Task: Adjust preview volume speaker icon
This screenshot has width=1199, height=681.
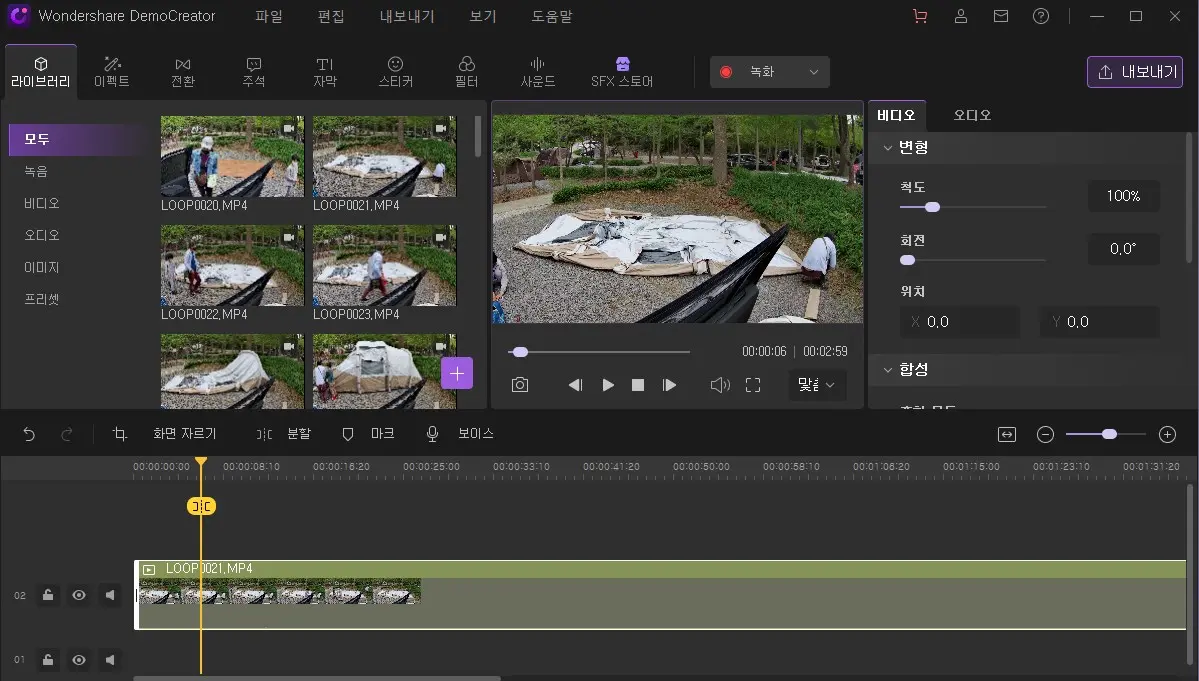Action: pos(720,385)
